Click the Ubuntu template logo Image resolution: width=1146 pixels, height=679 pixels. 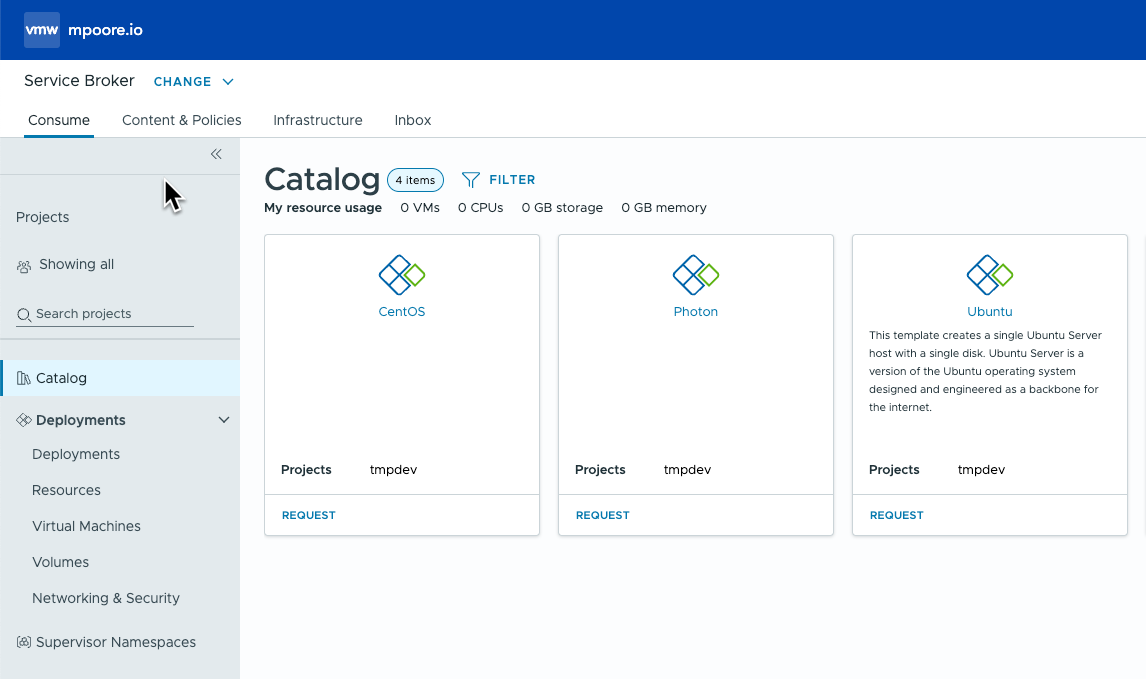(990, 275)
